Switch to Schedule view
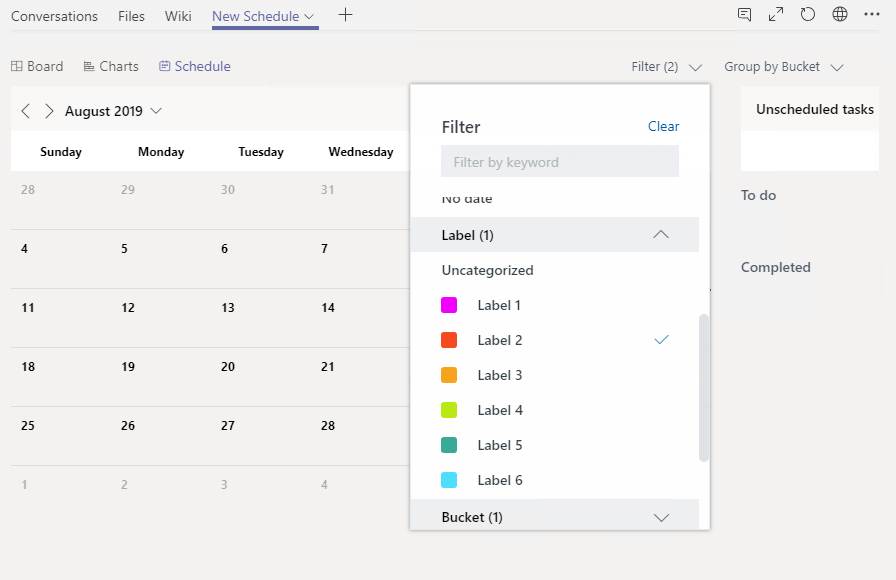 195,66
